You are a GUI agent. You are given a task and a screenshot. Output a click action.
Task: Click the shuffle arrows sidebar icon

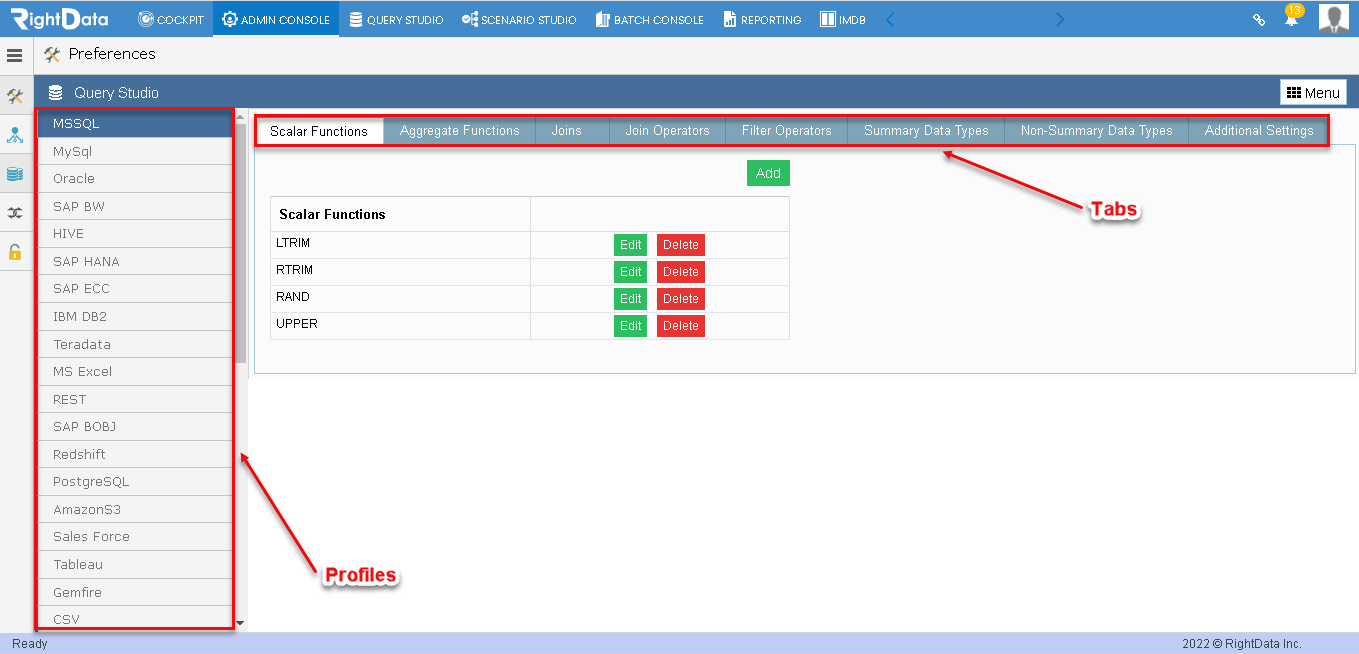pos(15,213)
